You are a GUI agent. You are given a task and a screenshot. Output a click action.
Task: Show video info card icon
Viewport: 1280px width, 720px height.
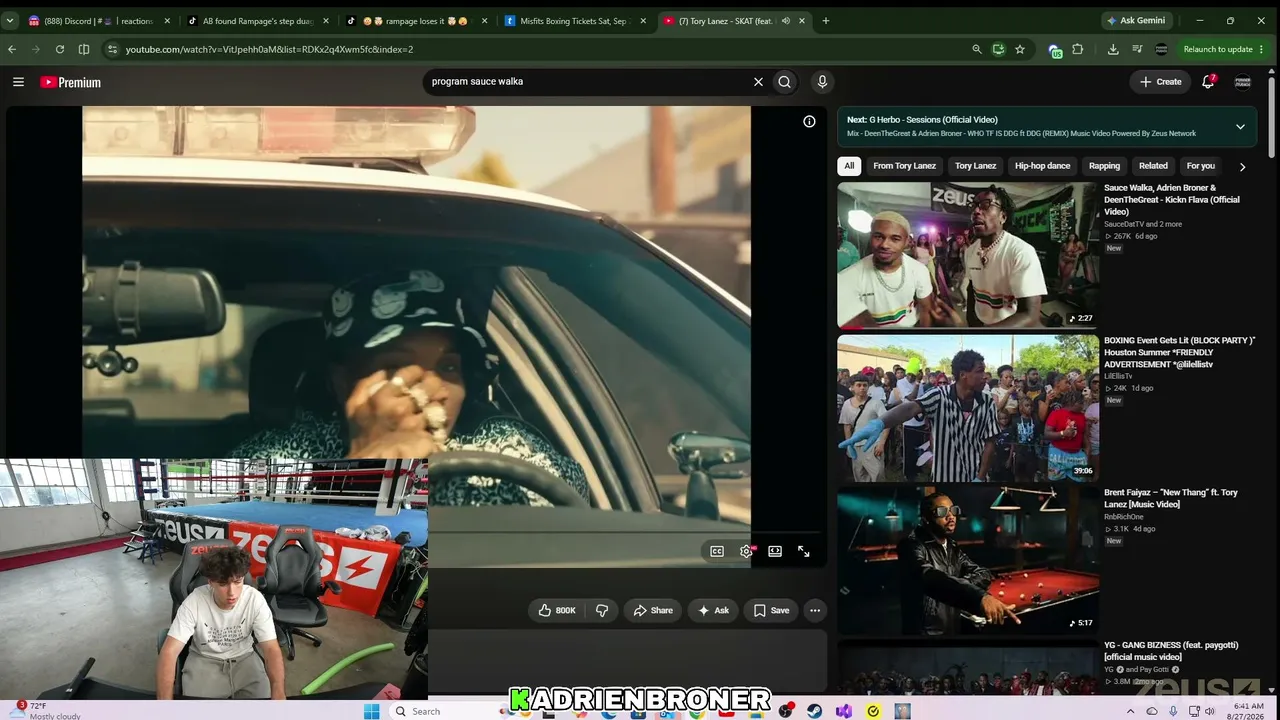[x=809, y=121]
